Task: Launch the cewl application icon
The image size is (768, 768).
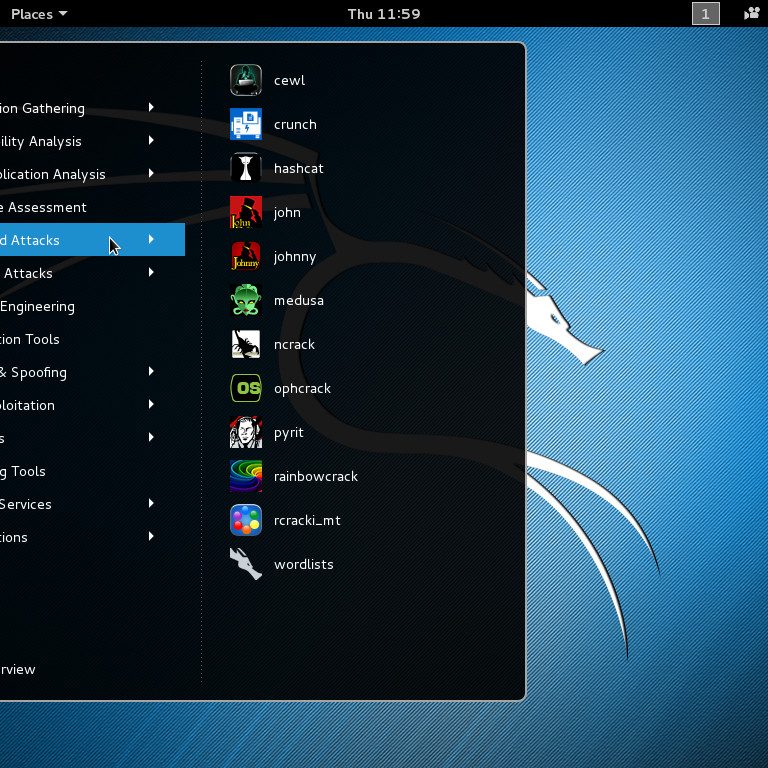Action: (246, 80)
